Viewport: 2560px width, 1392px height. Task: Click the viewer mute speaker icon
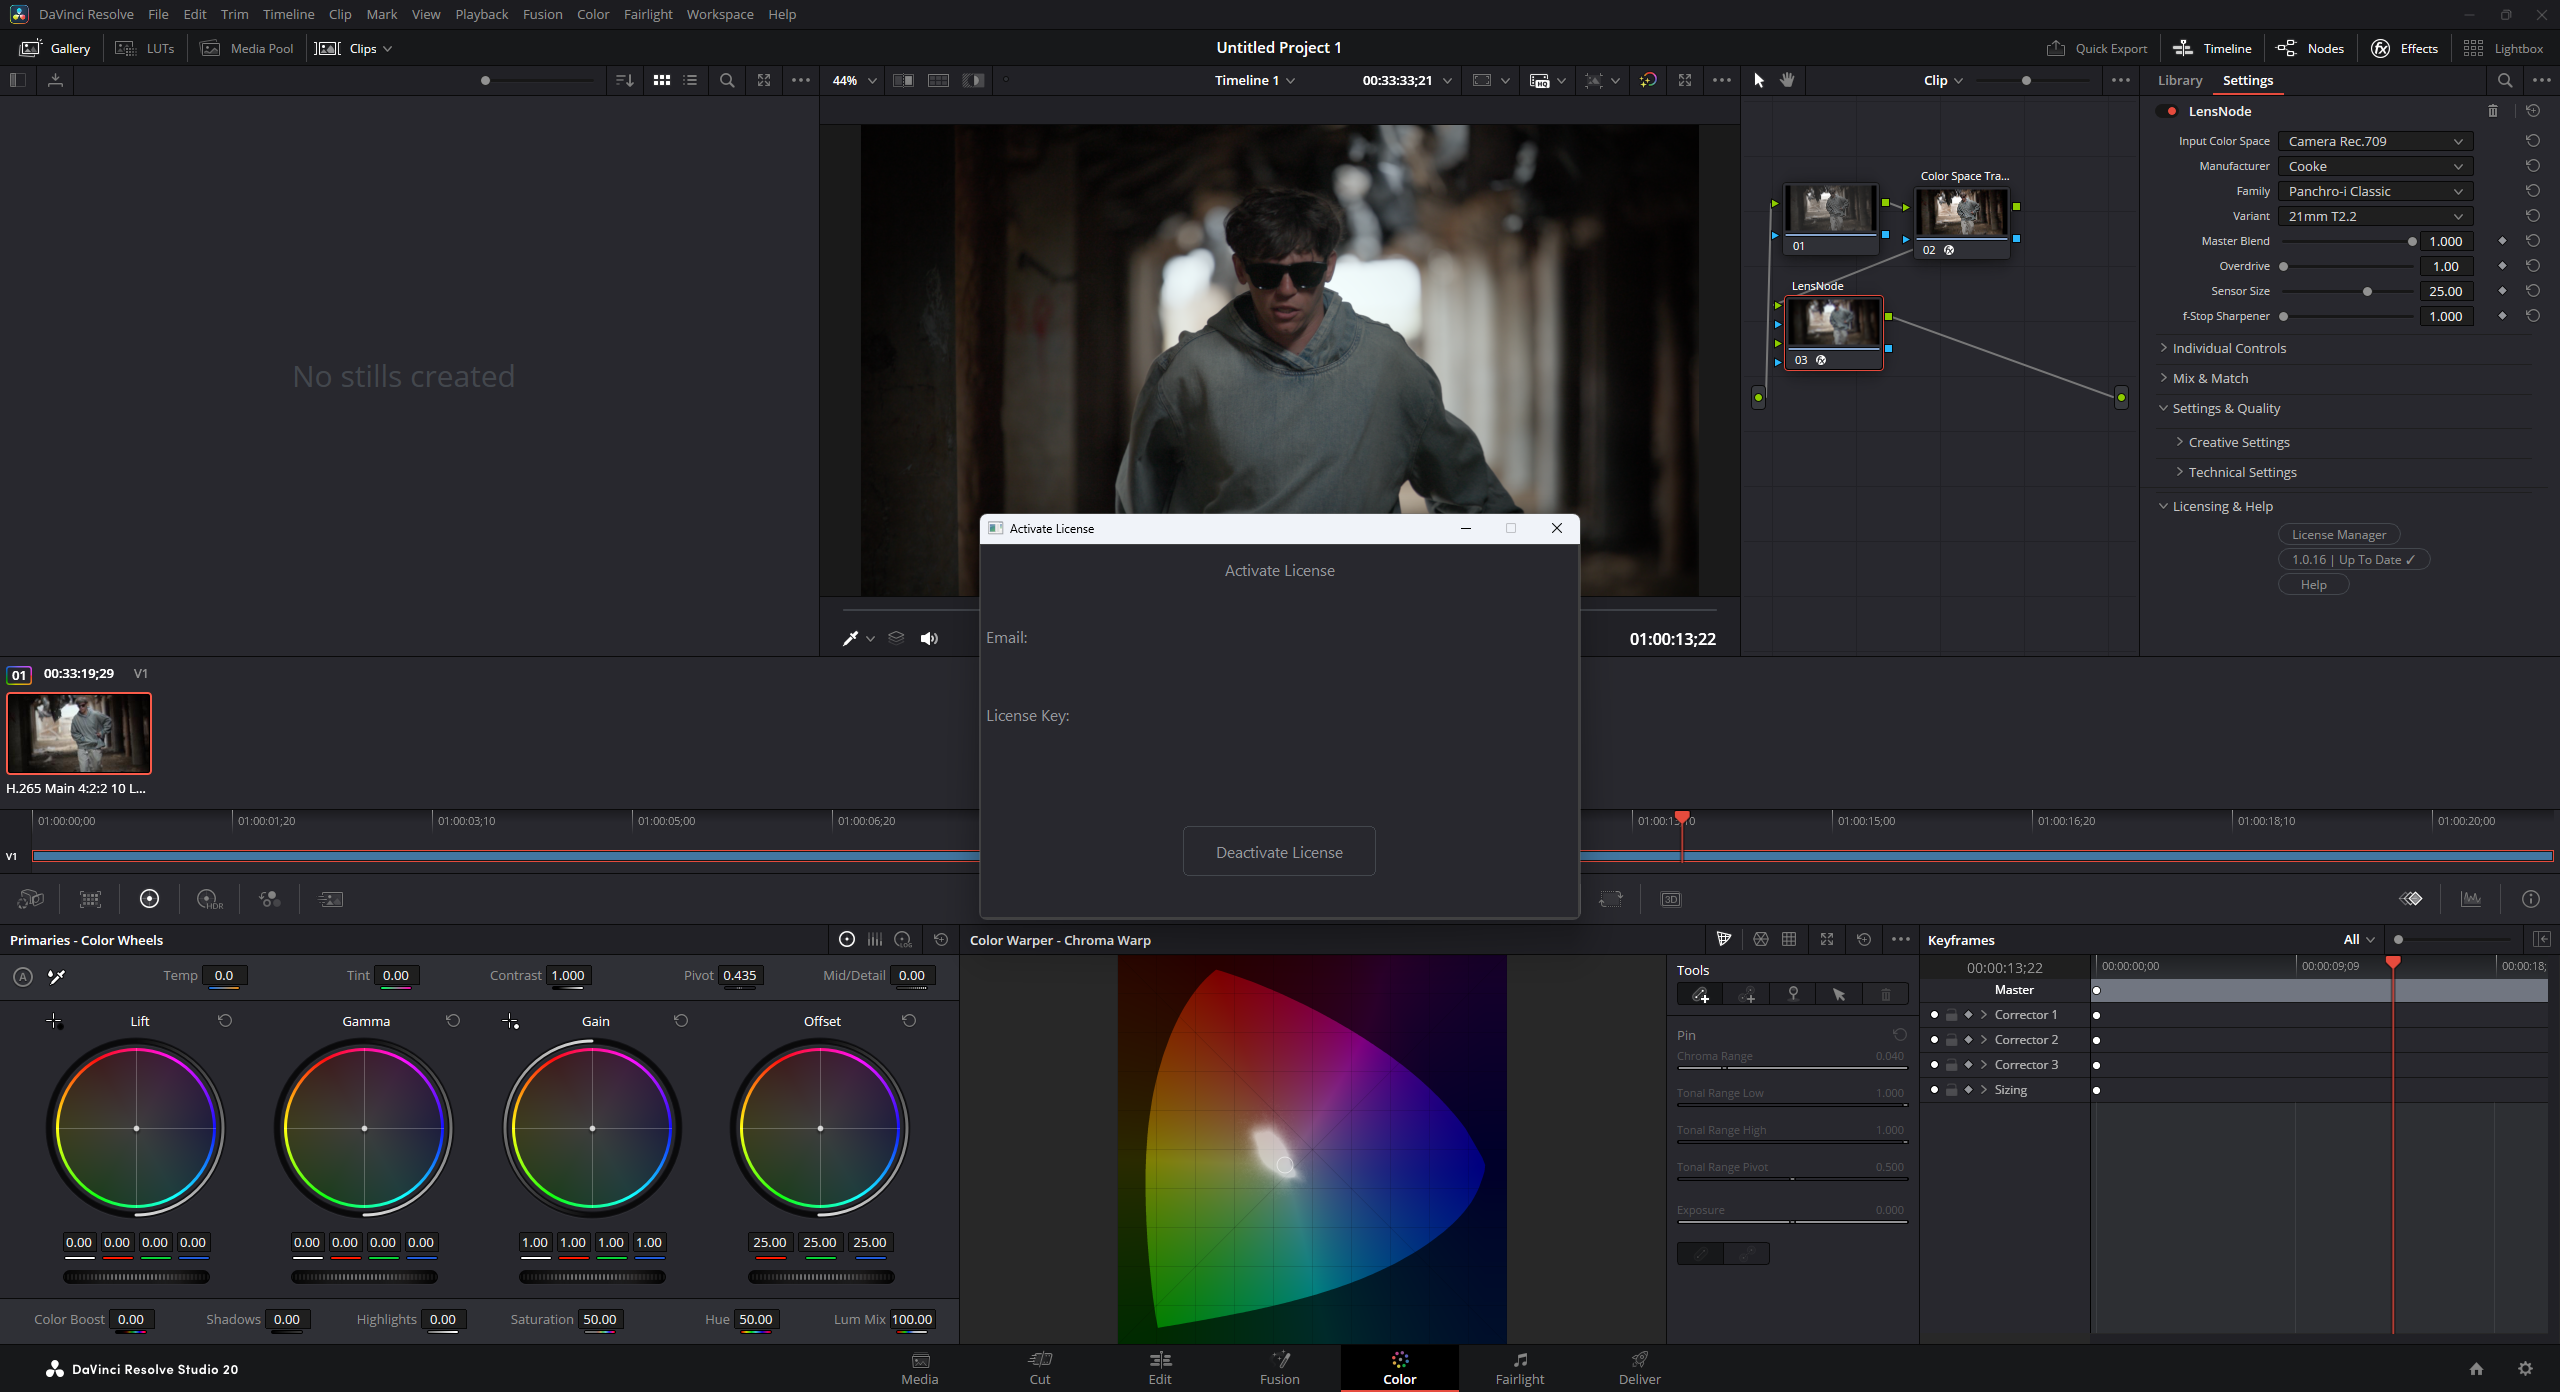pyautogui.click(x=929, y=638)
